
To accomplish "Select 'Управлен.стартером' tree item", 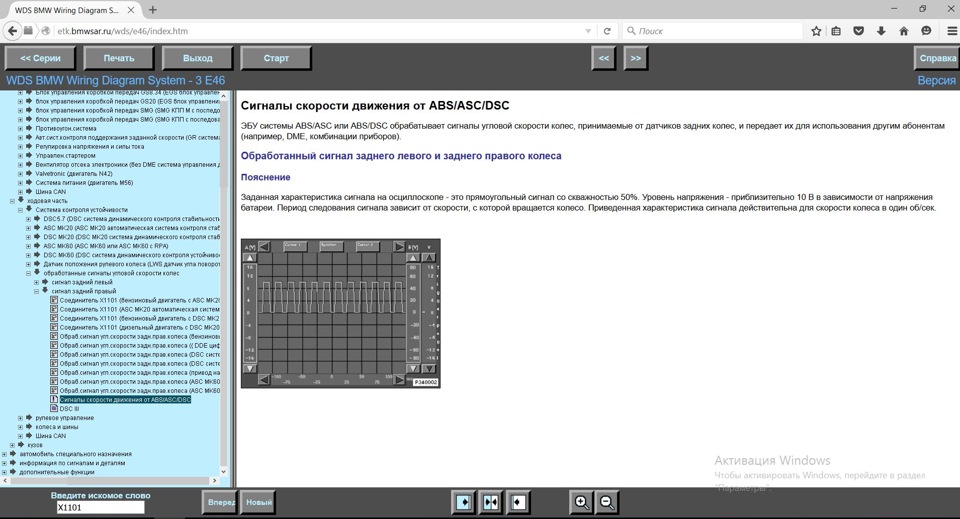I will pyautogui.click(x=66, y=155).
